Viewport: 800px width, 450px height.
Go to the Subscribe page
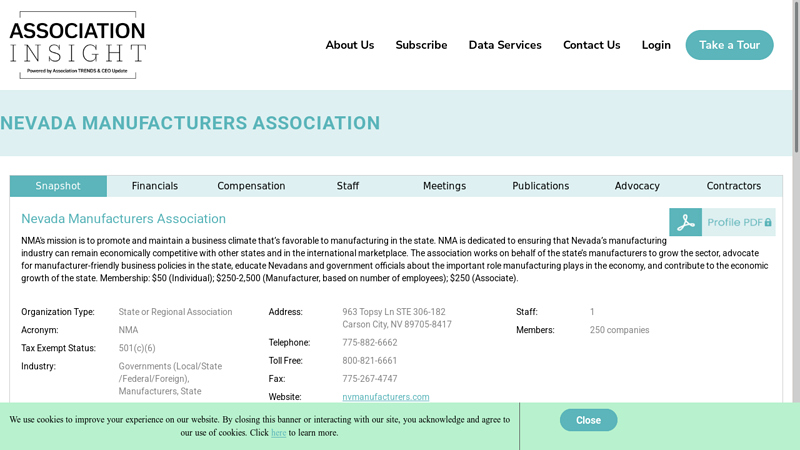click(421, 45)
